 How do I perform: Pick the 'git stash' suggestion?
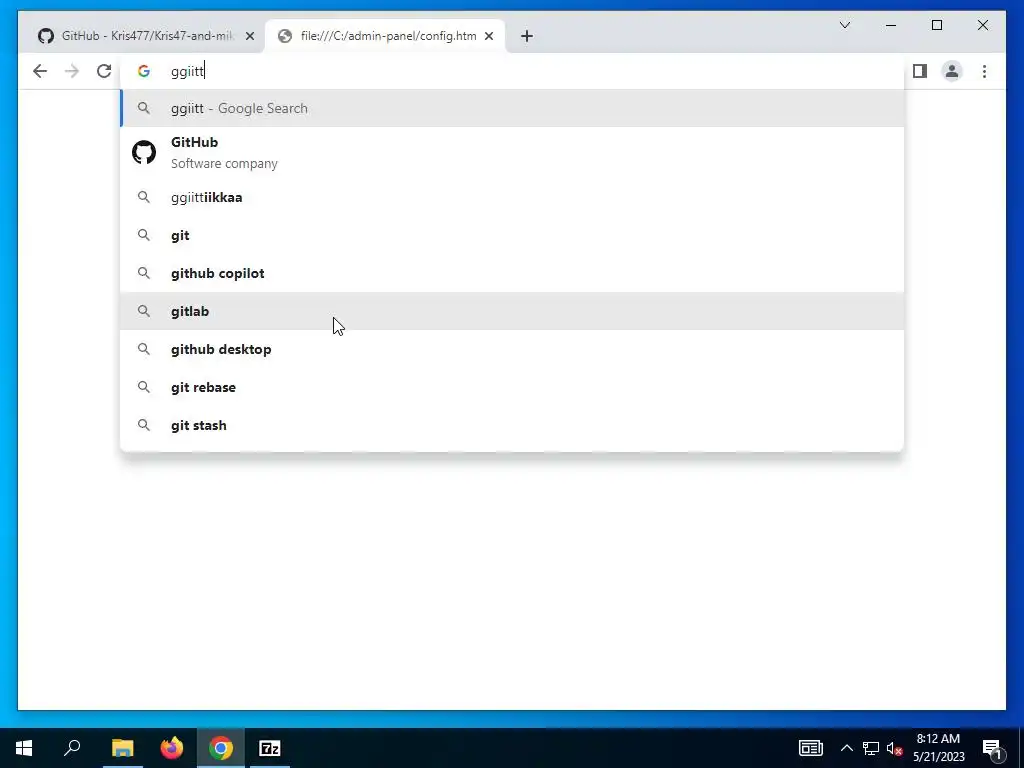pyautogui.click(x=513, y=424)
